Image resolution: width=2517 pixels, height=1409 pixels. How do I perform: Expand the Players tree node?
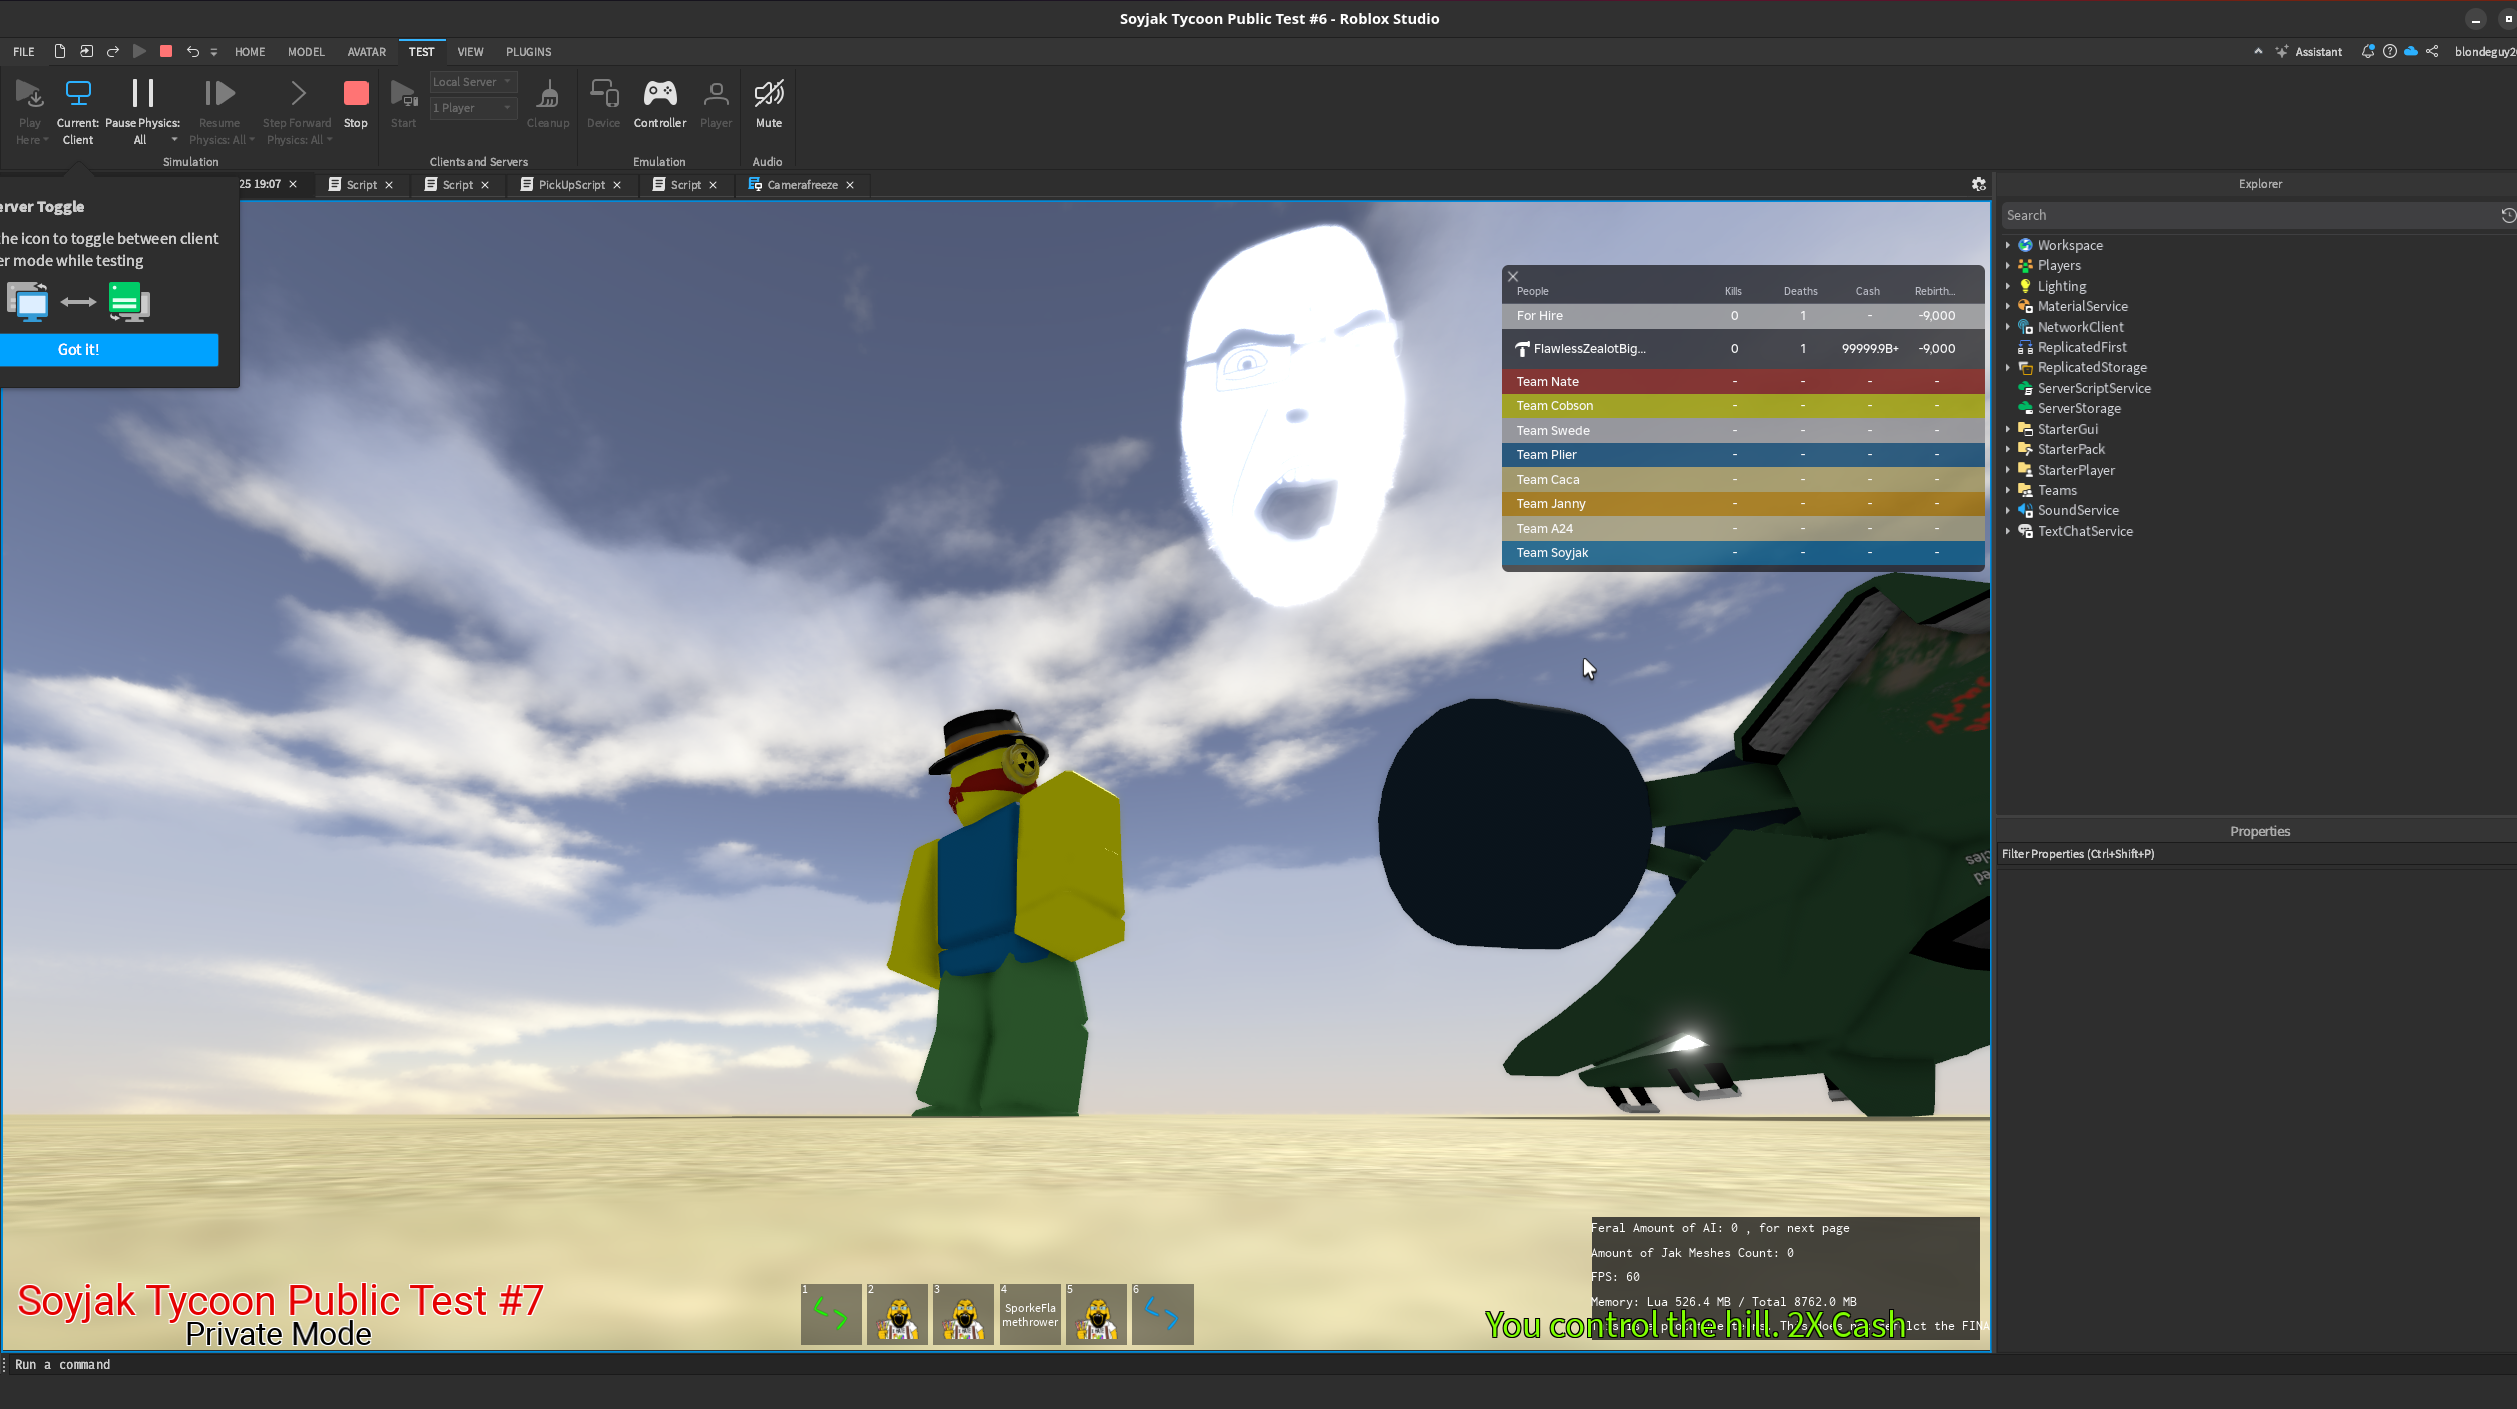pos(2007,265)
